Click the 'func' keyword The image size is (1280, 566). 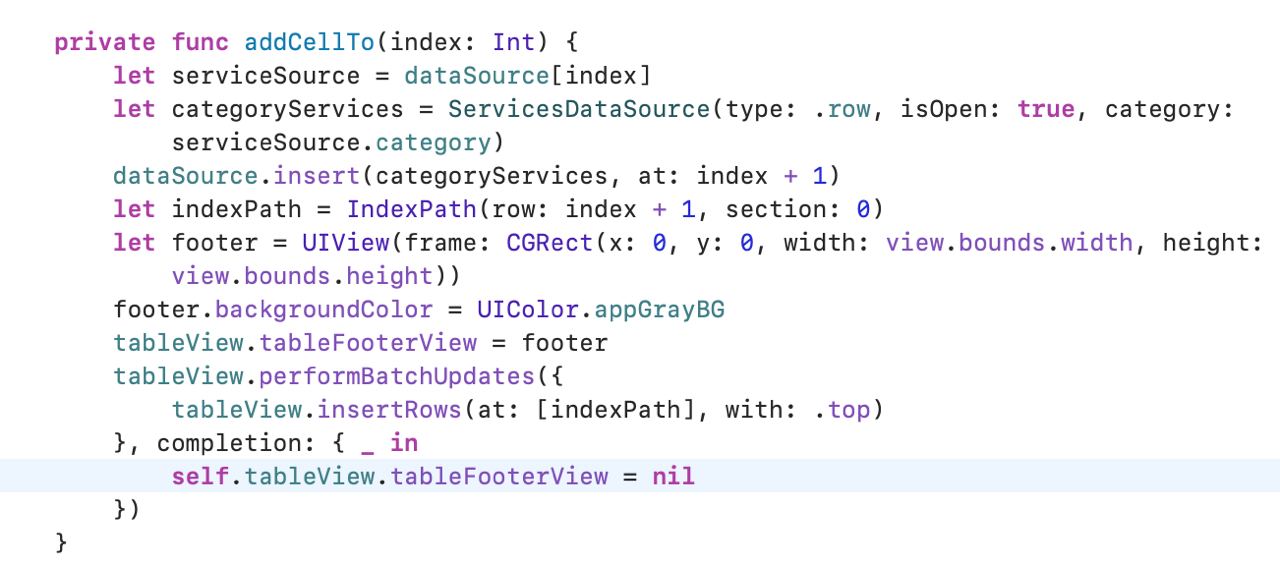tap(200, 43)
